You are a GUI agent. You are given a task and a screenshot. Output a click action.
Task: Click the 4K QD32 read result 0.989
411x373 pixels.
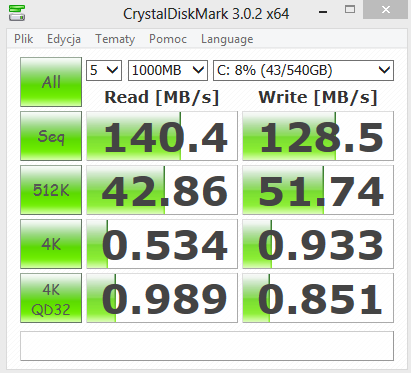pos(162,298)
